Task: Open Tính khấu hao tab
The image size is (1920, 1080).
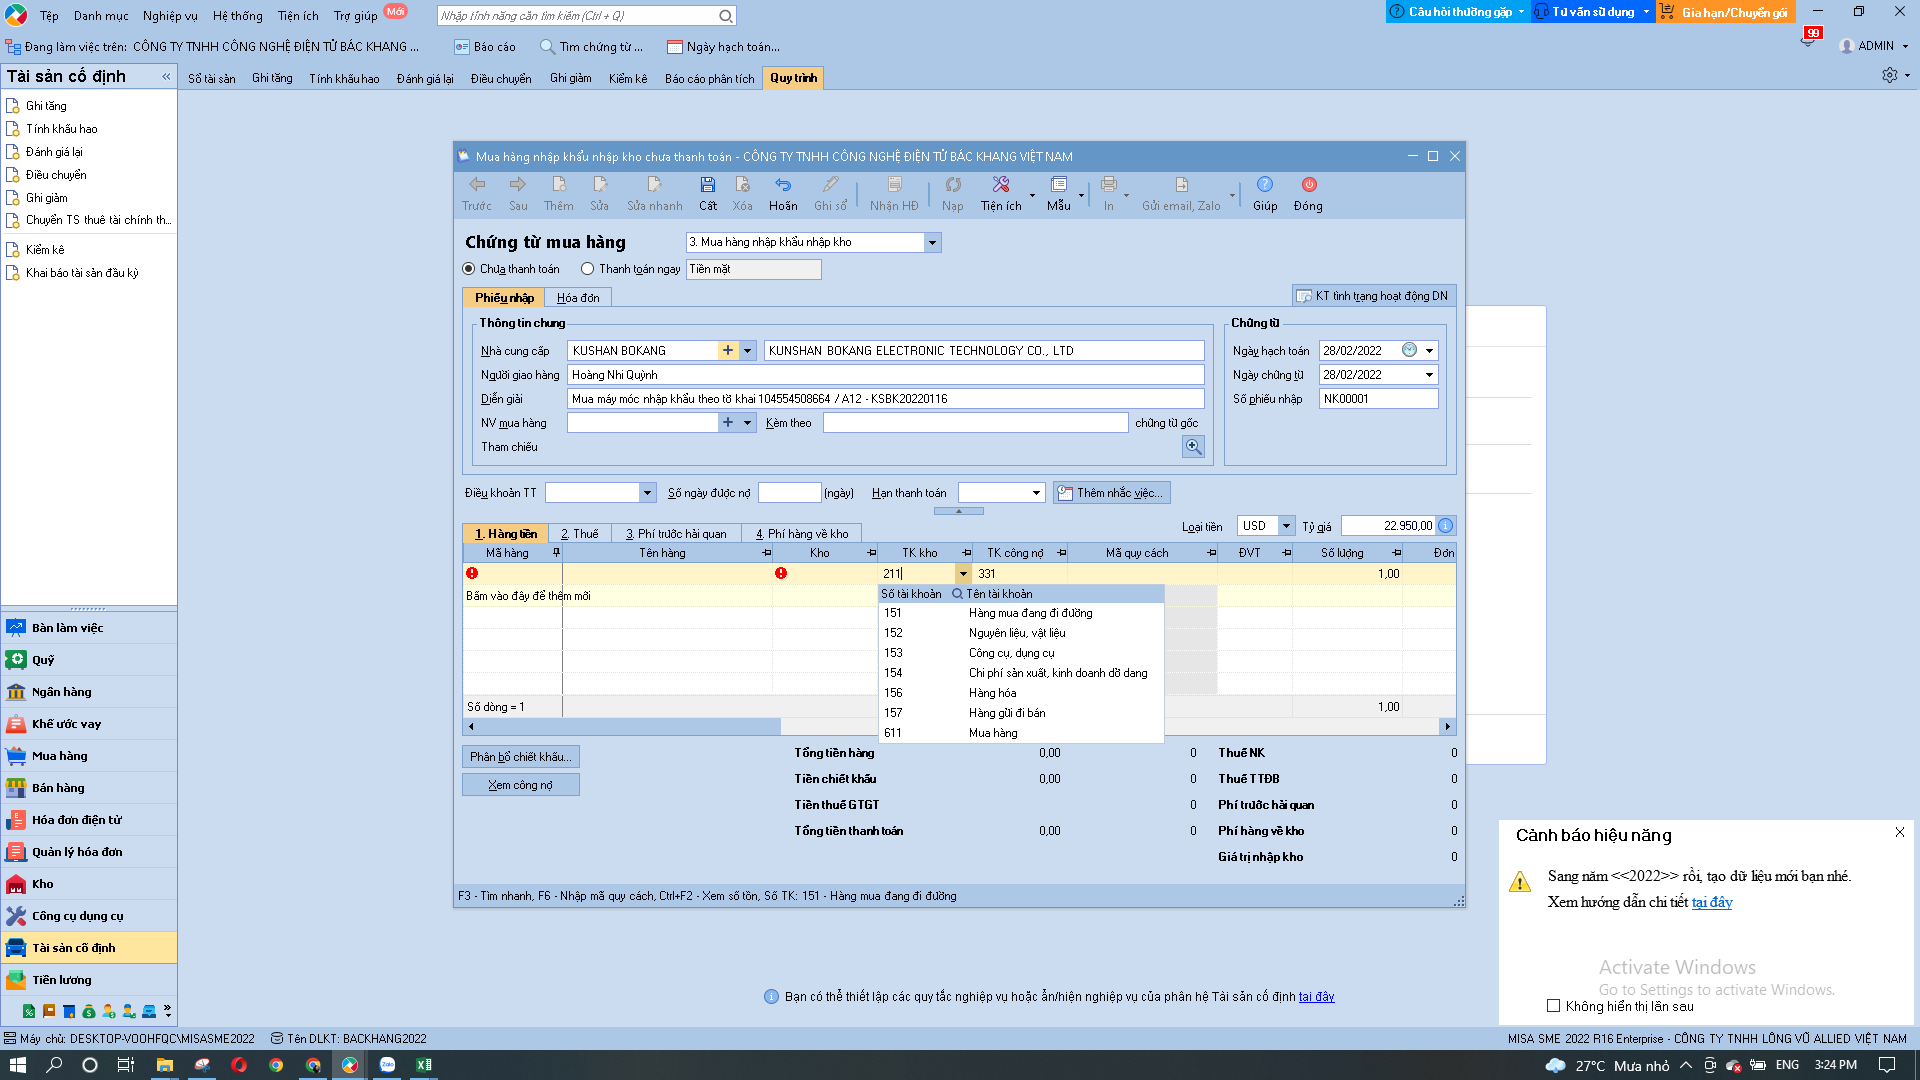Action: pos(344,79)
